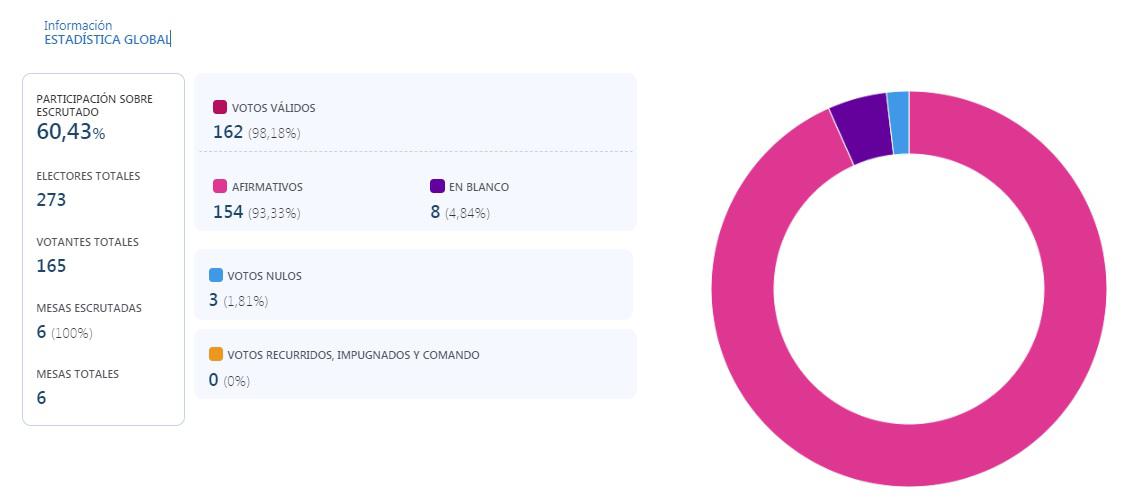Viewport: 1123px width, 497px height.
Task: Click the Electores Totales count 273
Action: pyautogui.click(x=51, y=200)
